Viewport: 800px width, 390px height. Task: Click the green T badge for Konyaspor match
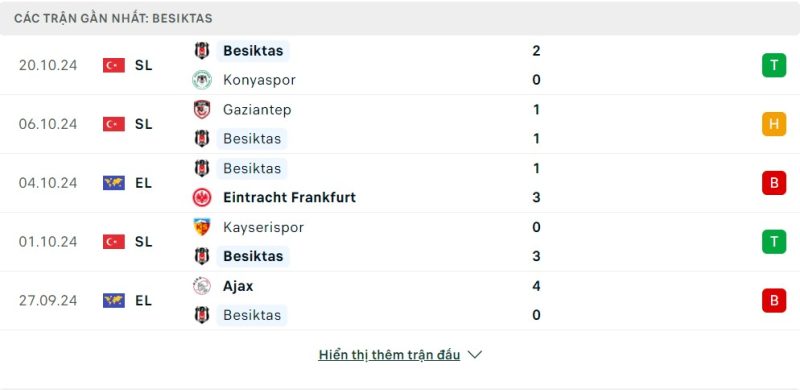pos(774,65)
